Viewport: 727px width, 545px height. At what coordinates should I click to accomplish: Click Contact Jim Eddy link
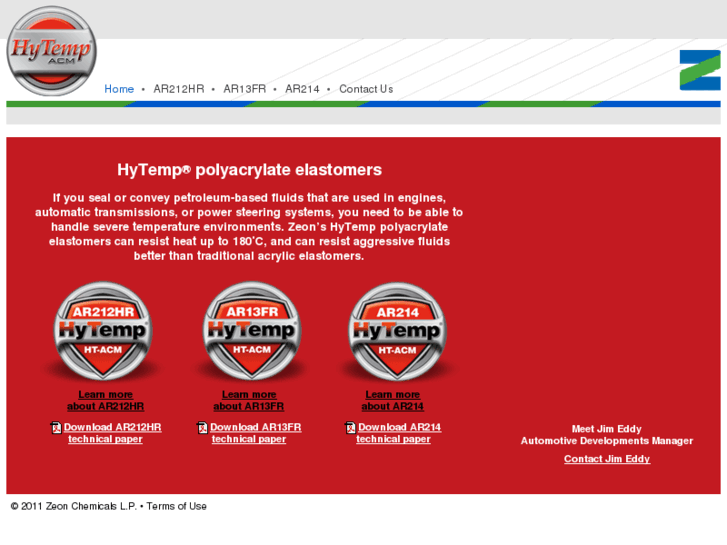[x=607, y=459]
